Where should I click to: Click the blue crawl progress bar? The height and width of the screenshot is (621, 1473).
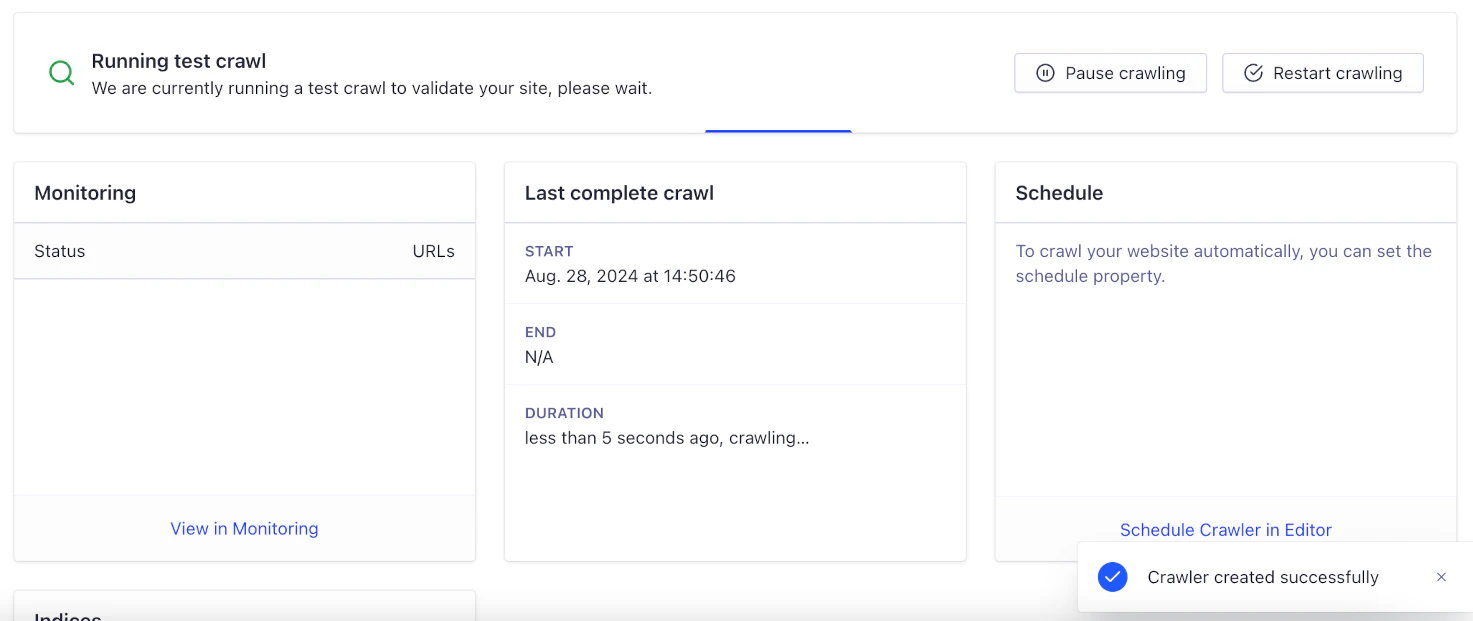tap(778, 130)
